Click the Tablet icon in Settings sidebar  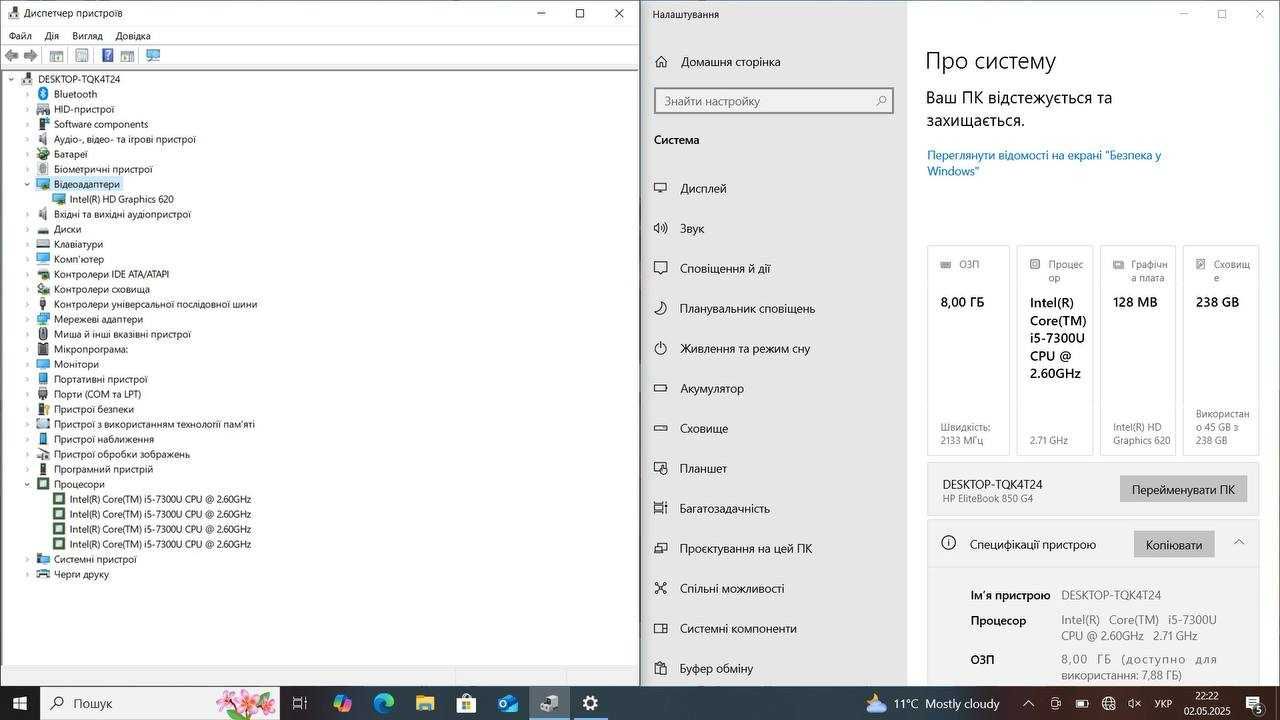[660, 468]
